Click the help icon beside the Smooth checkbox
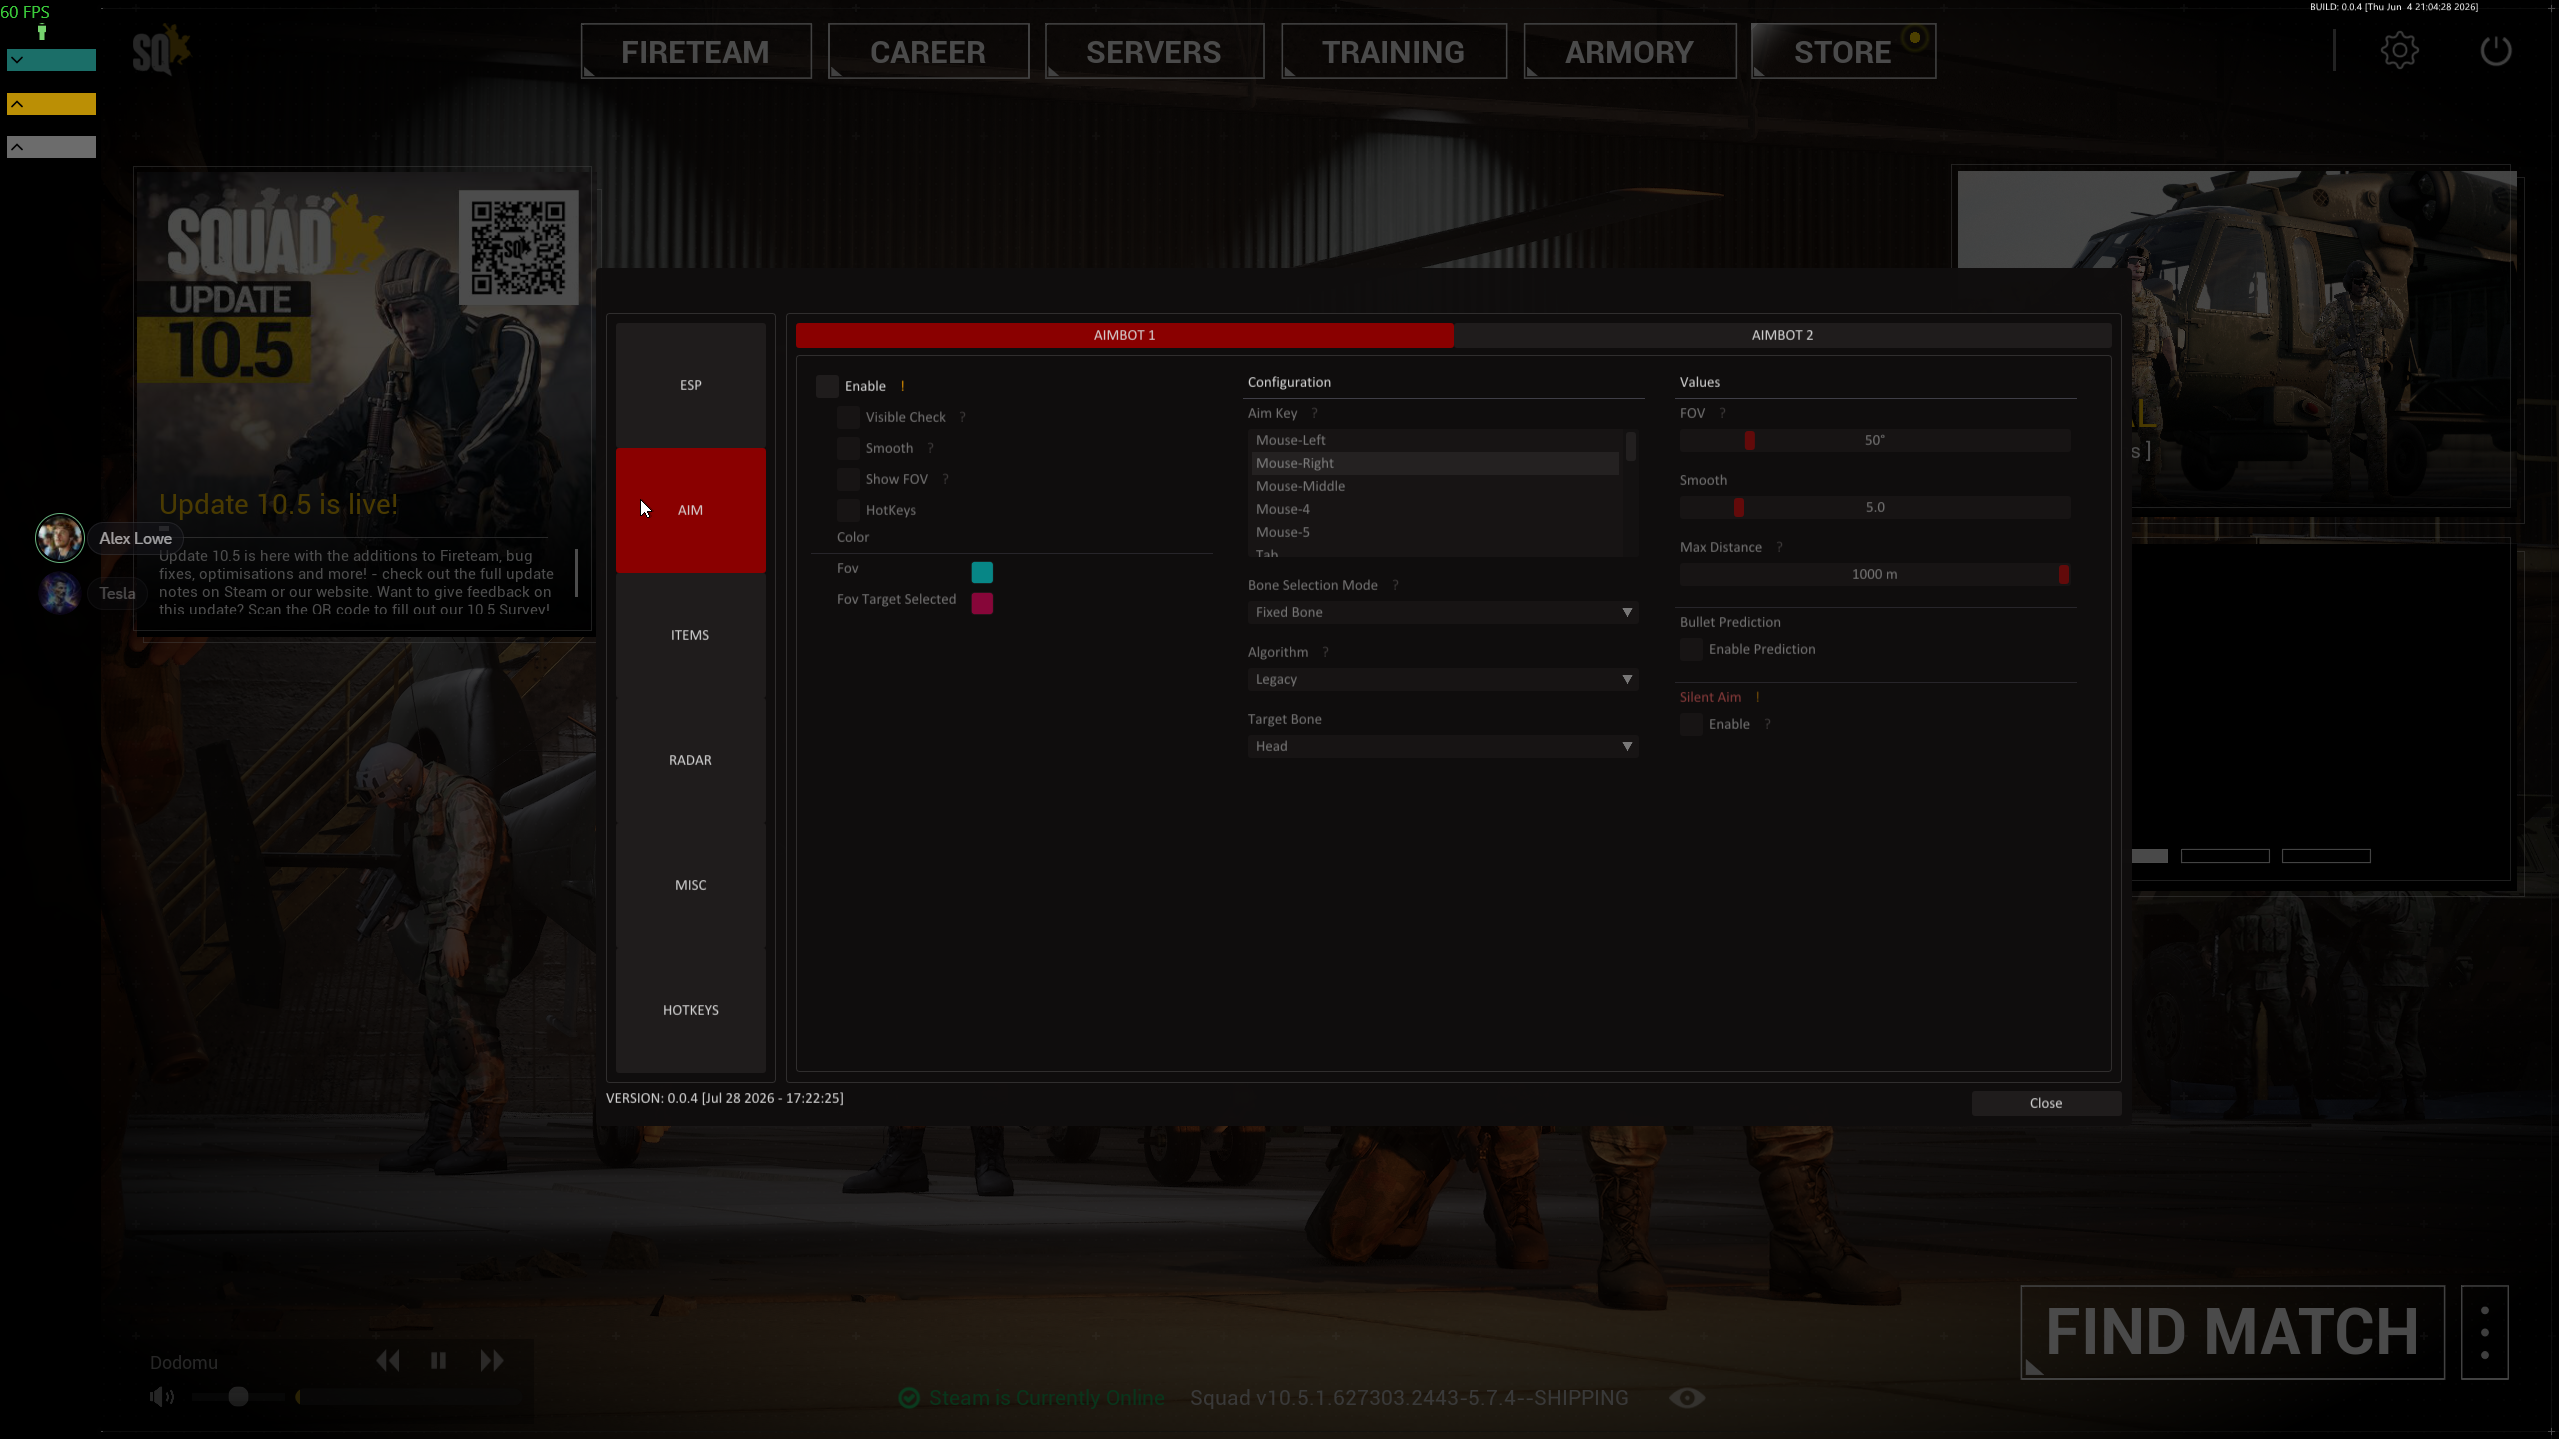2559x1439 pixels. 930,448
